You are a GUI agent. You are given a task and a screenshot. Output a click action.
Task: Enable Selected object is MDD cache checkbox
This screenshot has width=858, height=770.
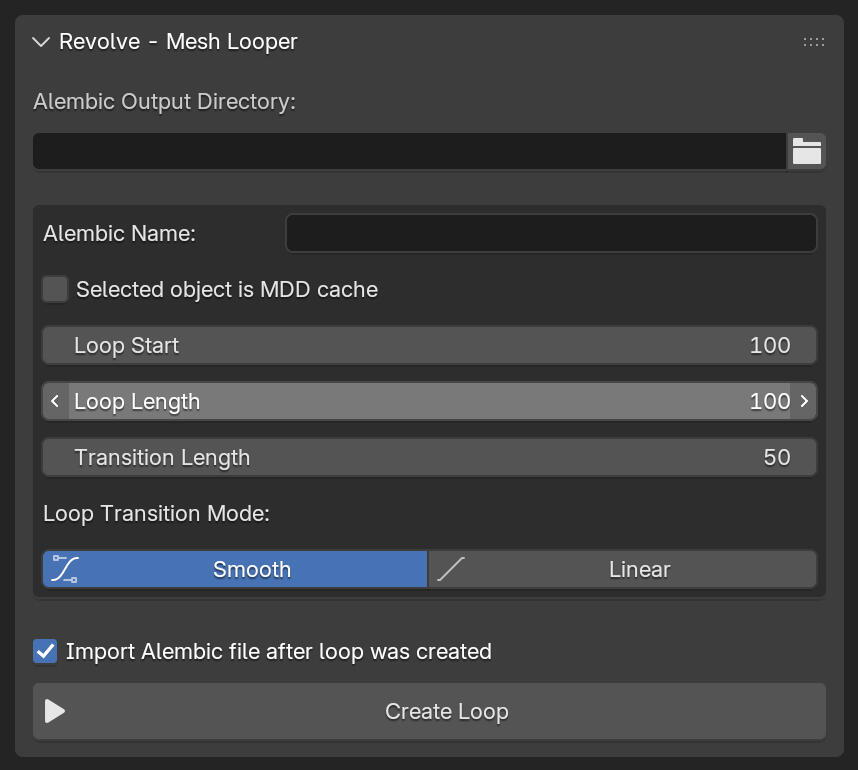coord(55,290)
